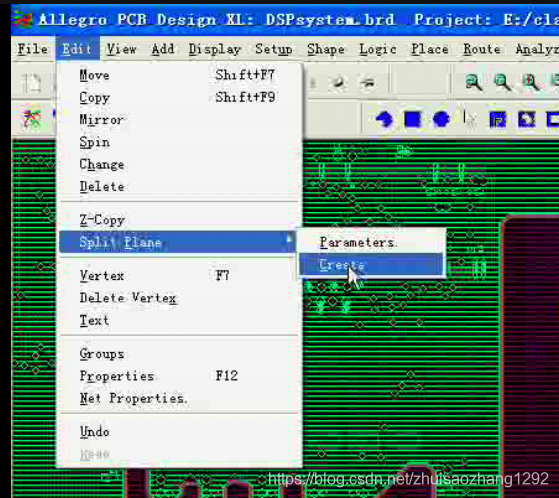The width and height of the screenshot is (559, 498).
Task: Choose Groups in the Edit menu
Action: coord(179,354)
